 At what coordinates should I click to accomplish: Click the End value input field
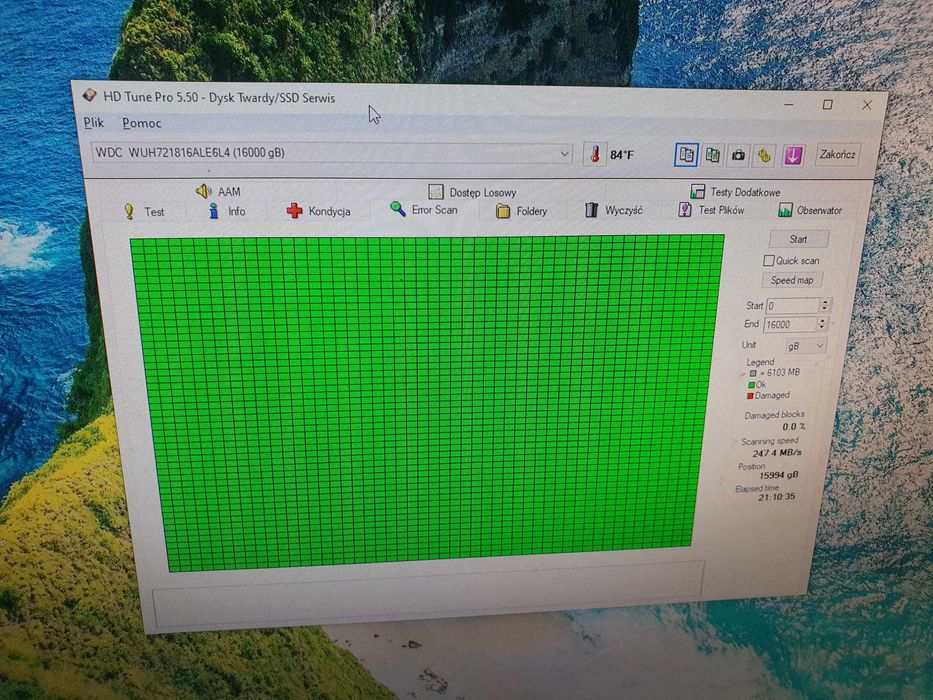790,324
